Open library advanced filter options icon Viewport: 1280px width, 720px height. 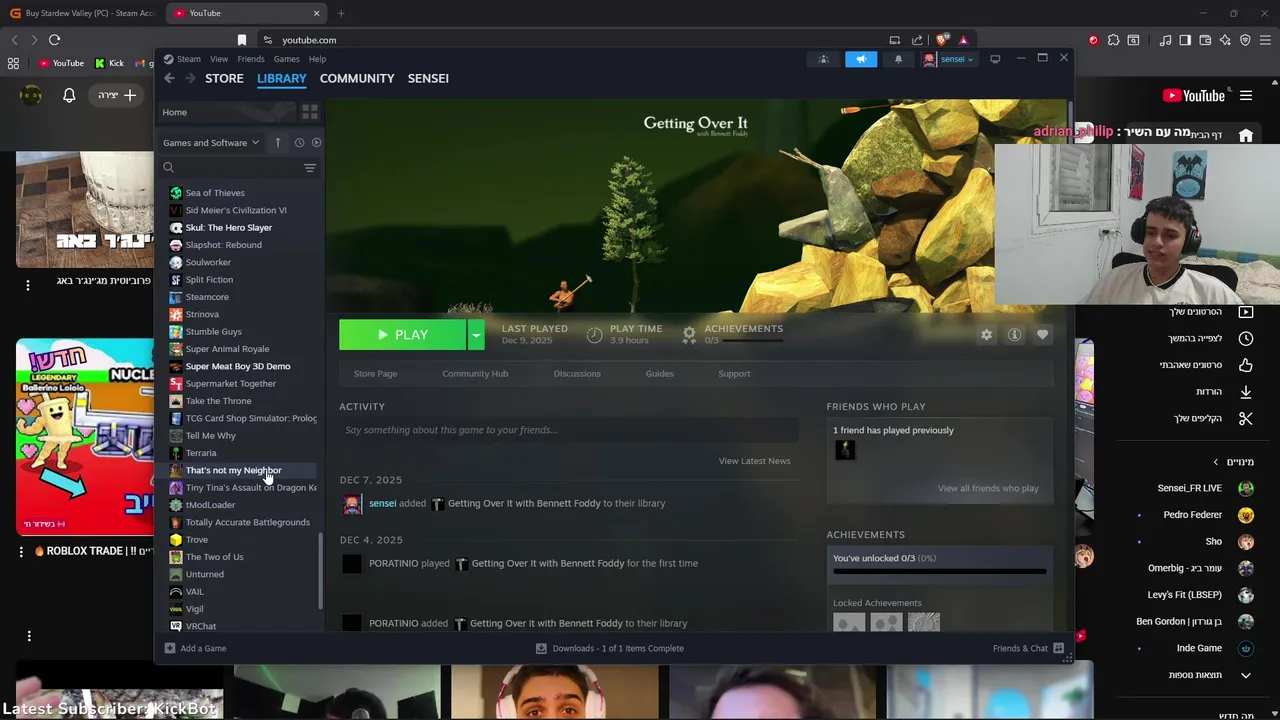[310, 168]
